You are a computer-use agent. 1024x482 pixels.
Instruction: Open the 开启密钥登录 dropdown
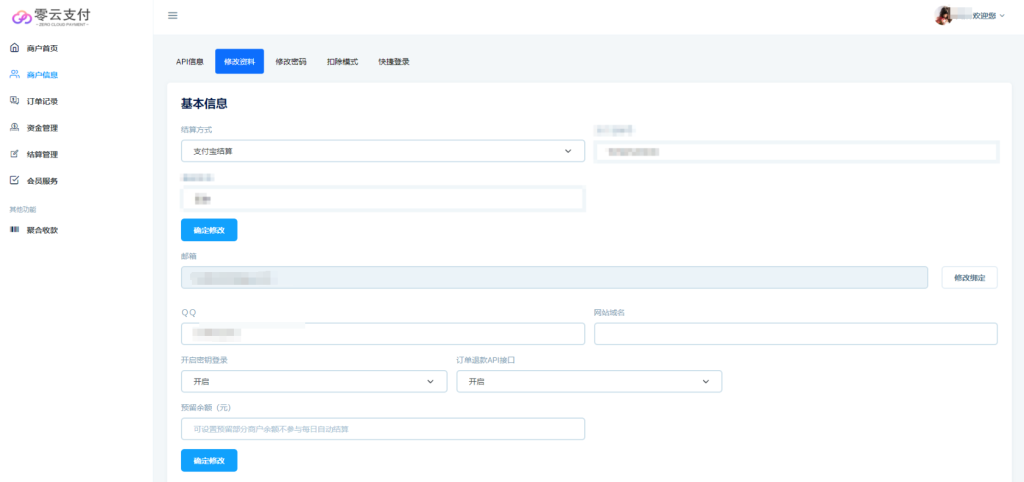point(314,382)
